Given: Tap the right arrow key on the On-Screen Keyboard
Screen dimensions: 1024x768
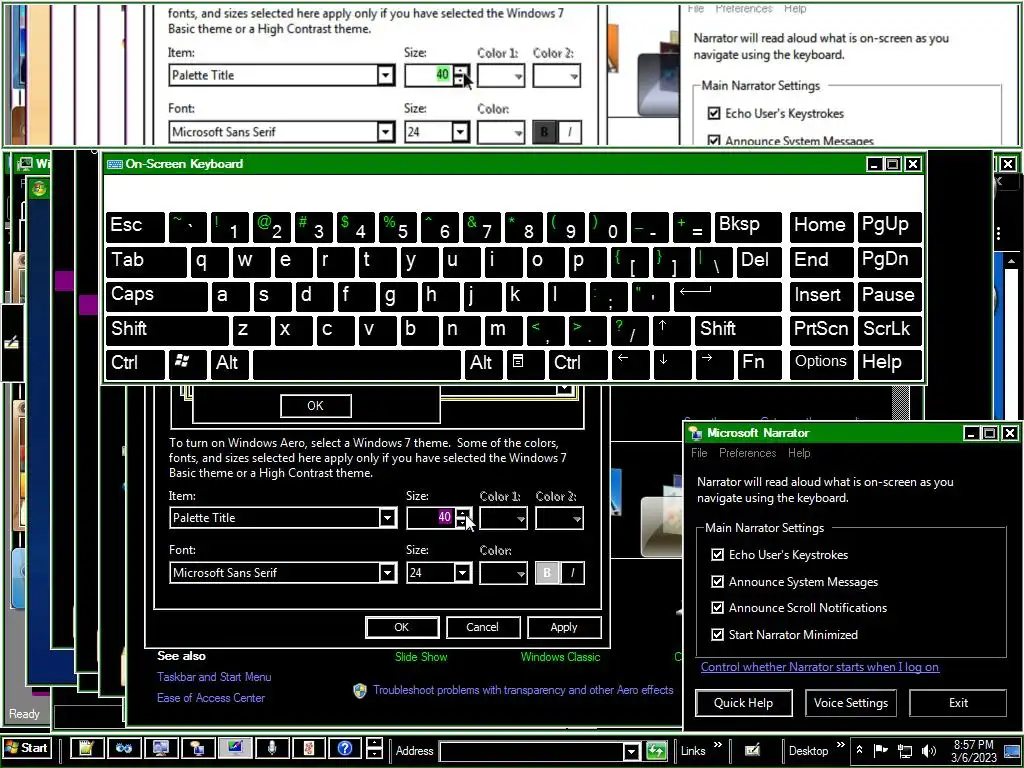Looking at the screenshot, I should coord(714,364).
